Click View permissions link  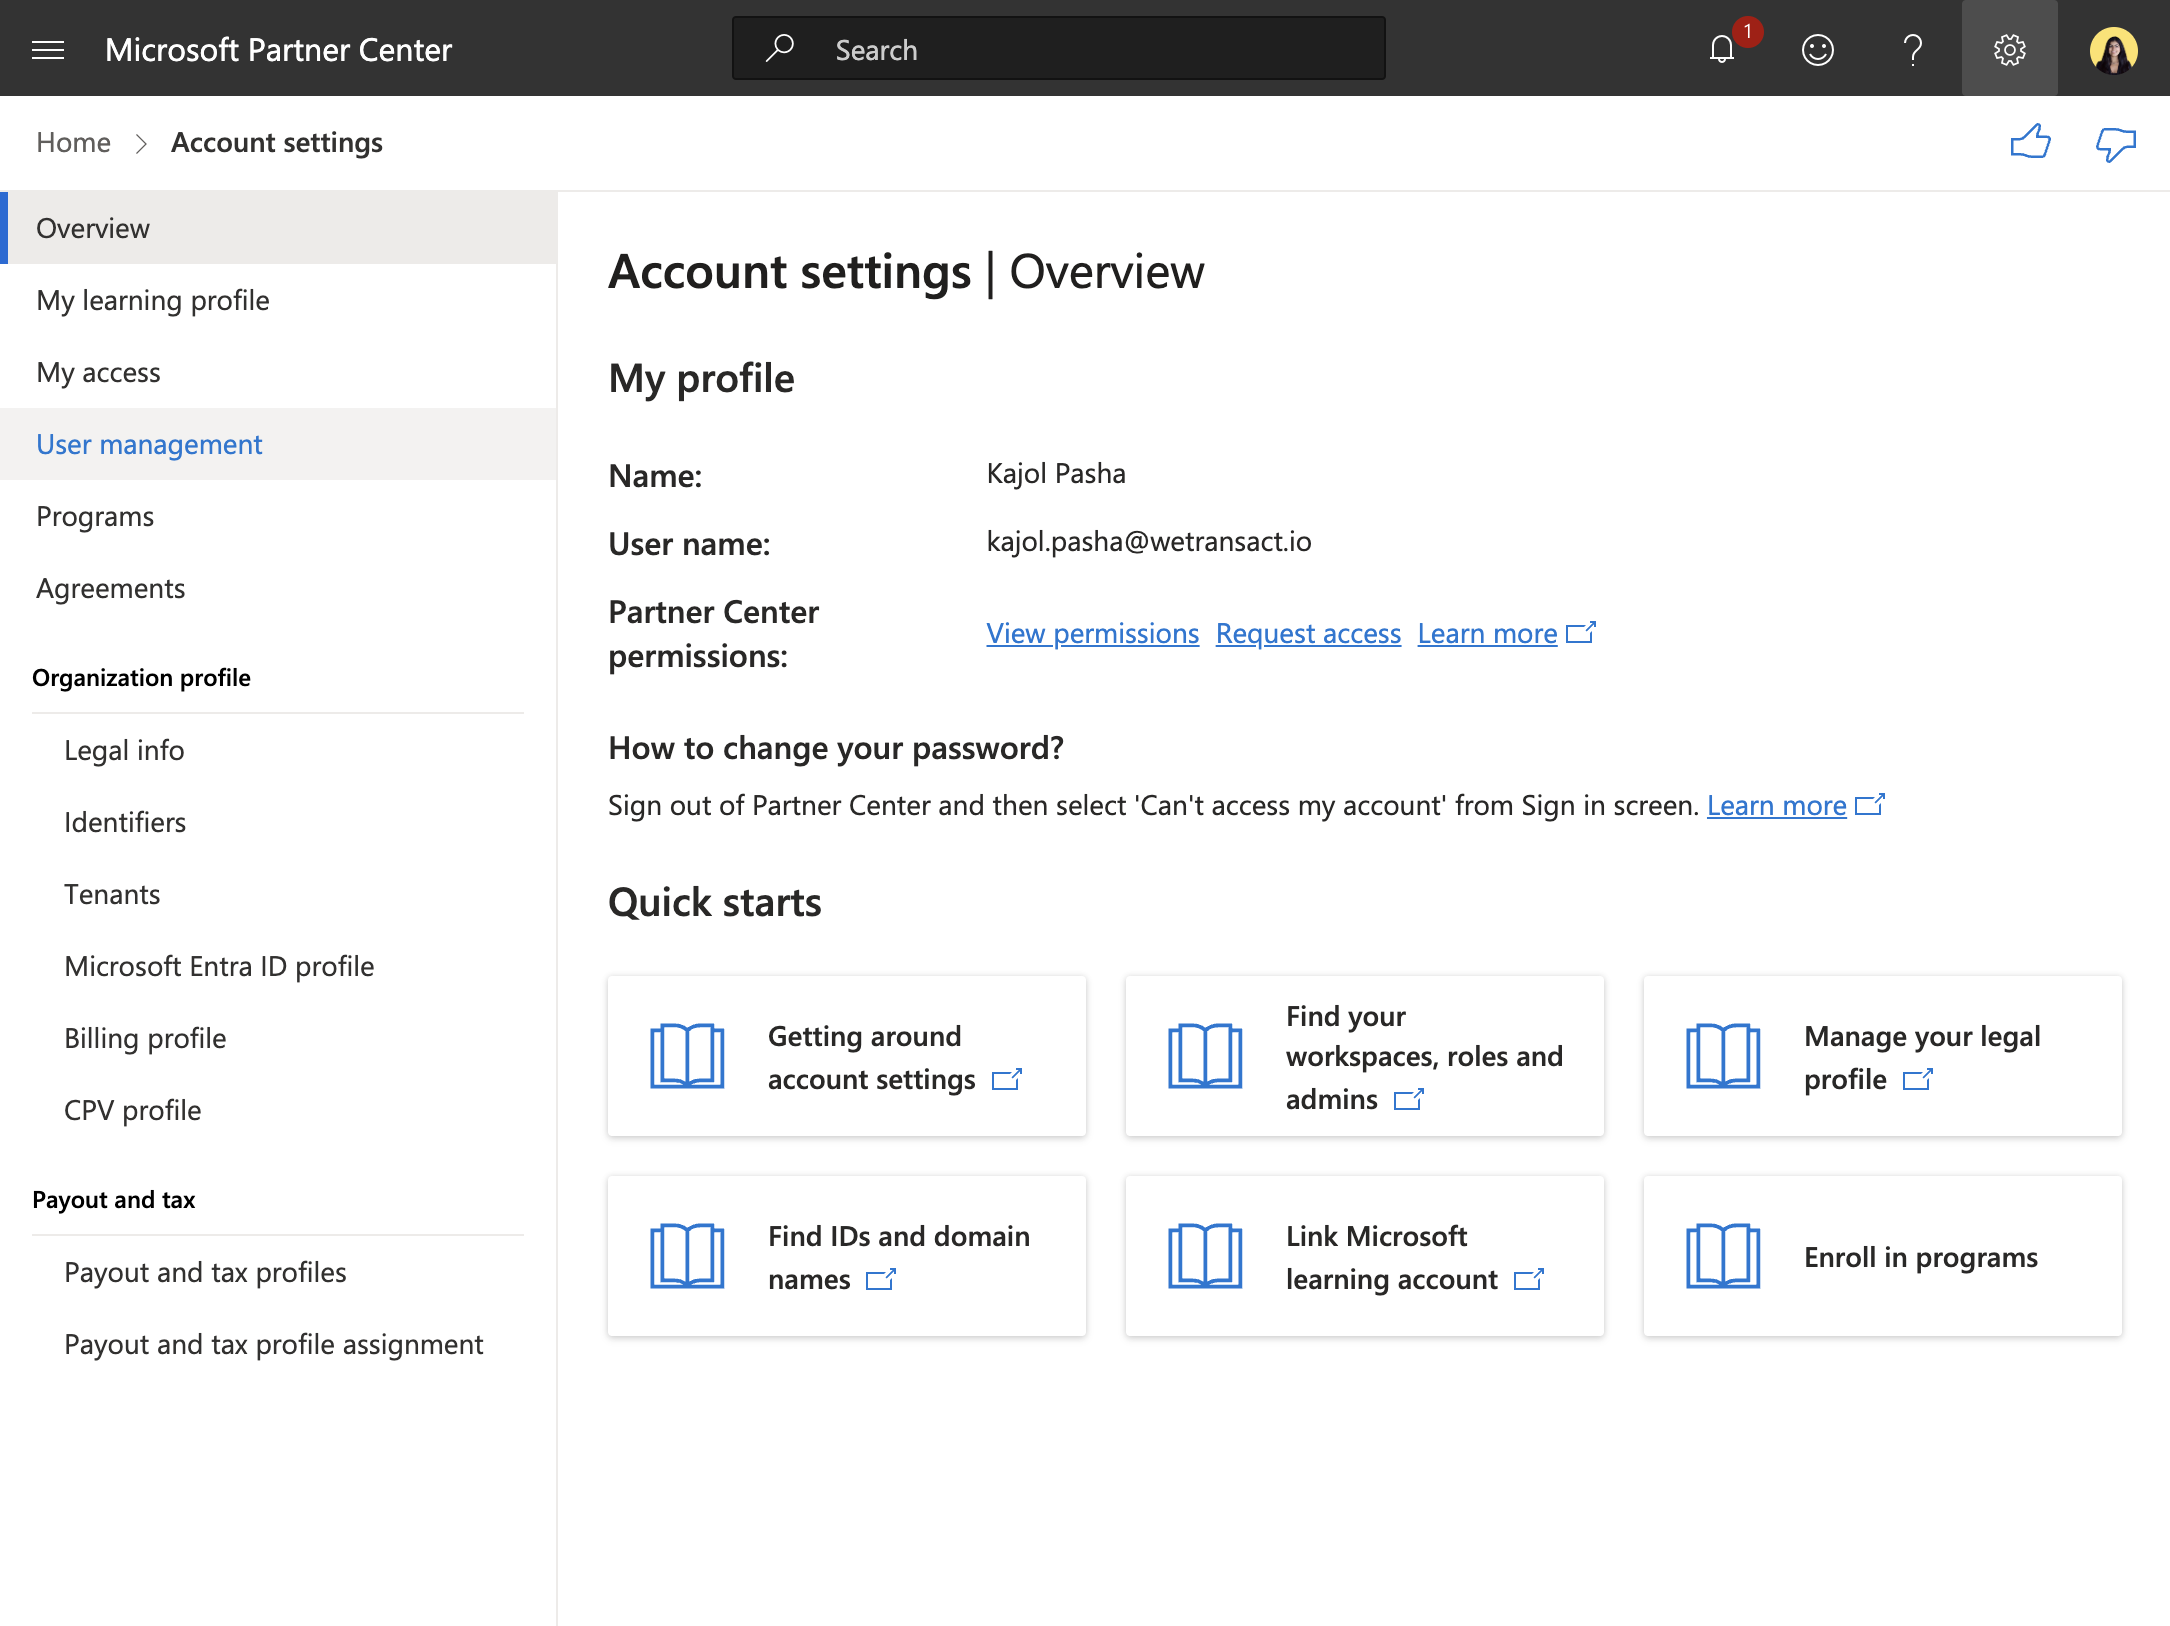click(x=1092, y=633)
